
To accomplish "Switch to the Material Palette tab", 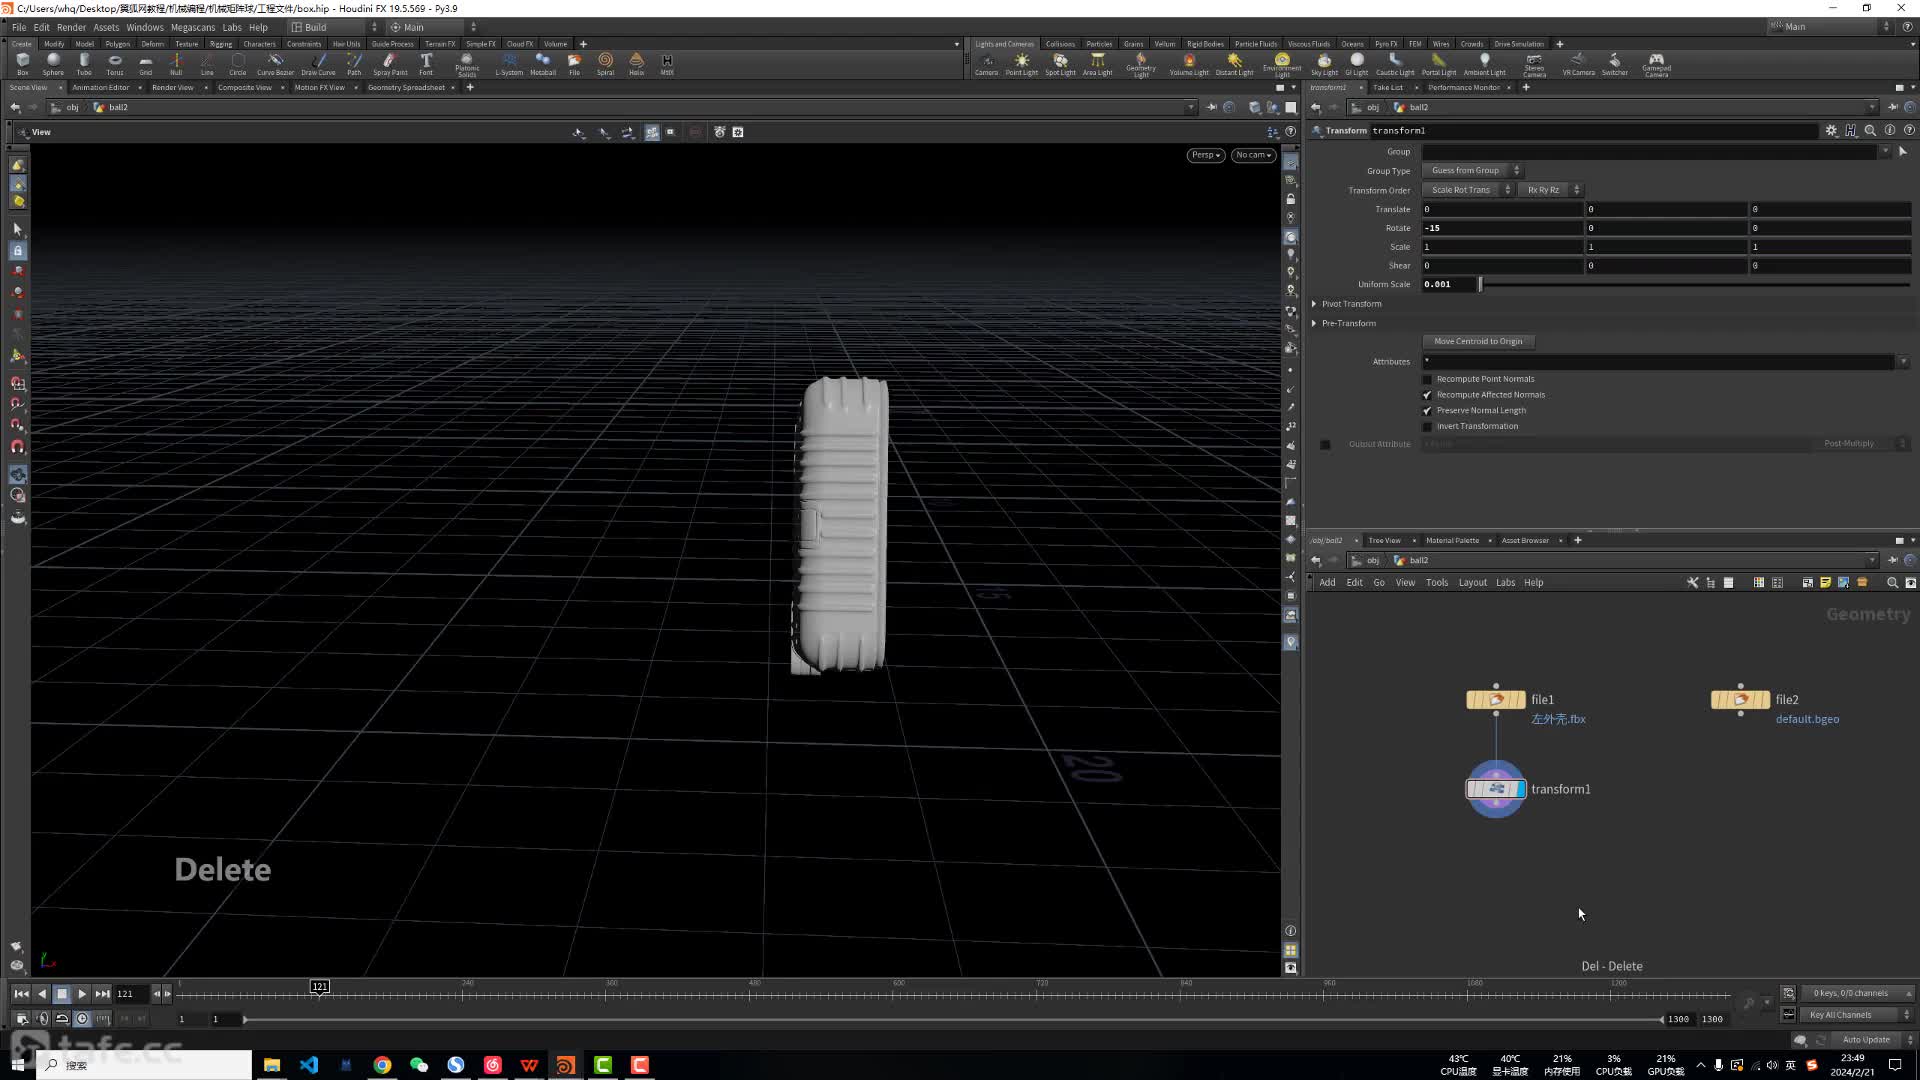I will (1452, 541).
